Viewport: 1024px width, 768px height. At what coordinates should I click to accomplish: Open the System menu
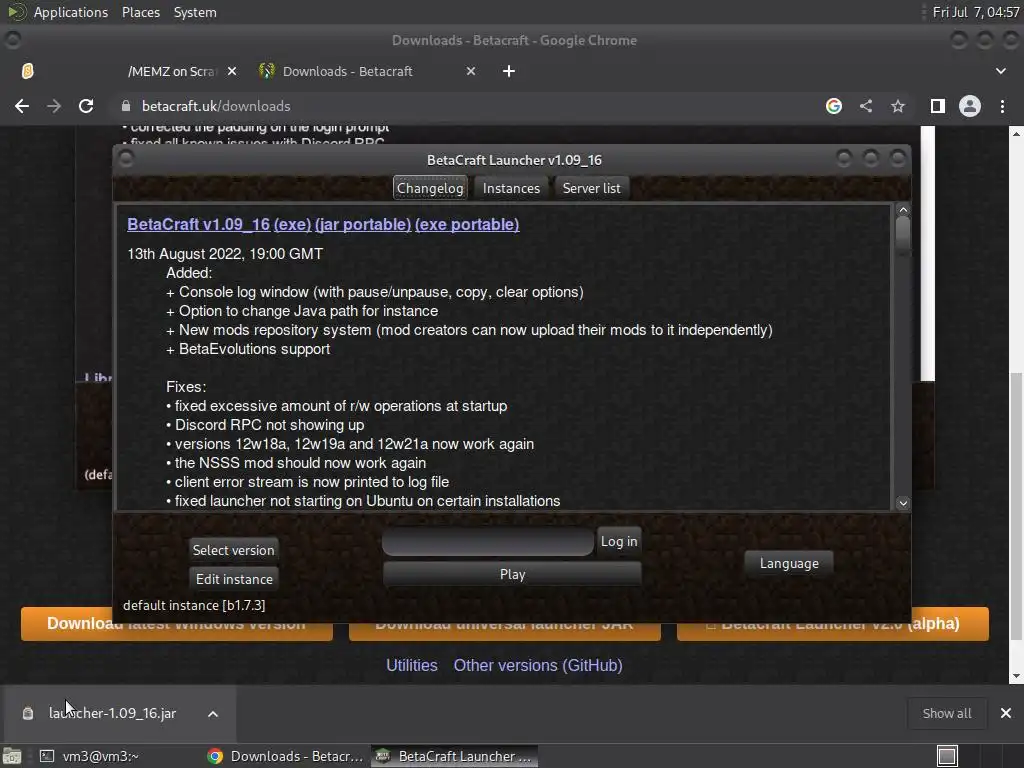click(x=195, y=12)
